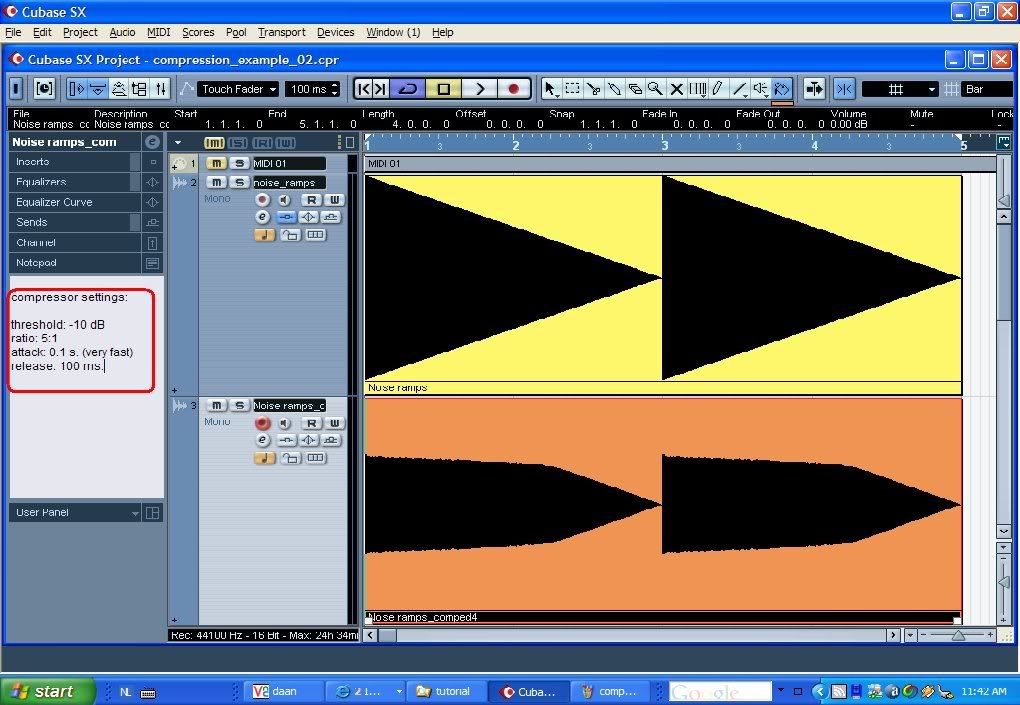The width and height of the screenshot is (1020, 705).
Task: Open the snap grid type dropdown
Action: click(900, 89)
